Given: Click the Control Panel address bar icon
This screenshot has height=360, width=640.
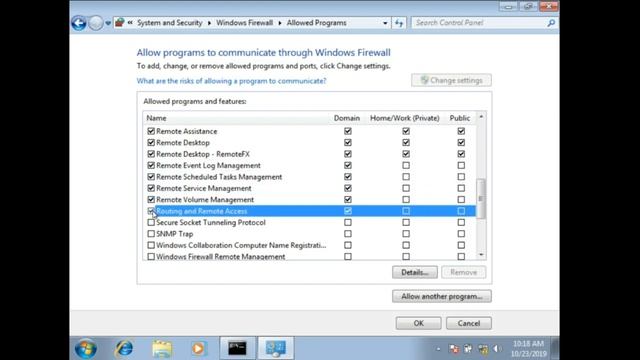Looking at the screenshot, I should (x=119, y=22).
